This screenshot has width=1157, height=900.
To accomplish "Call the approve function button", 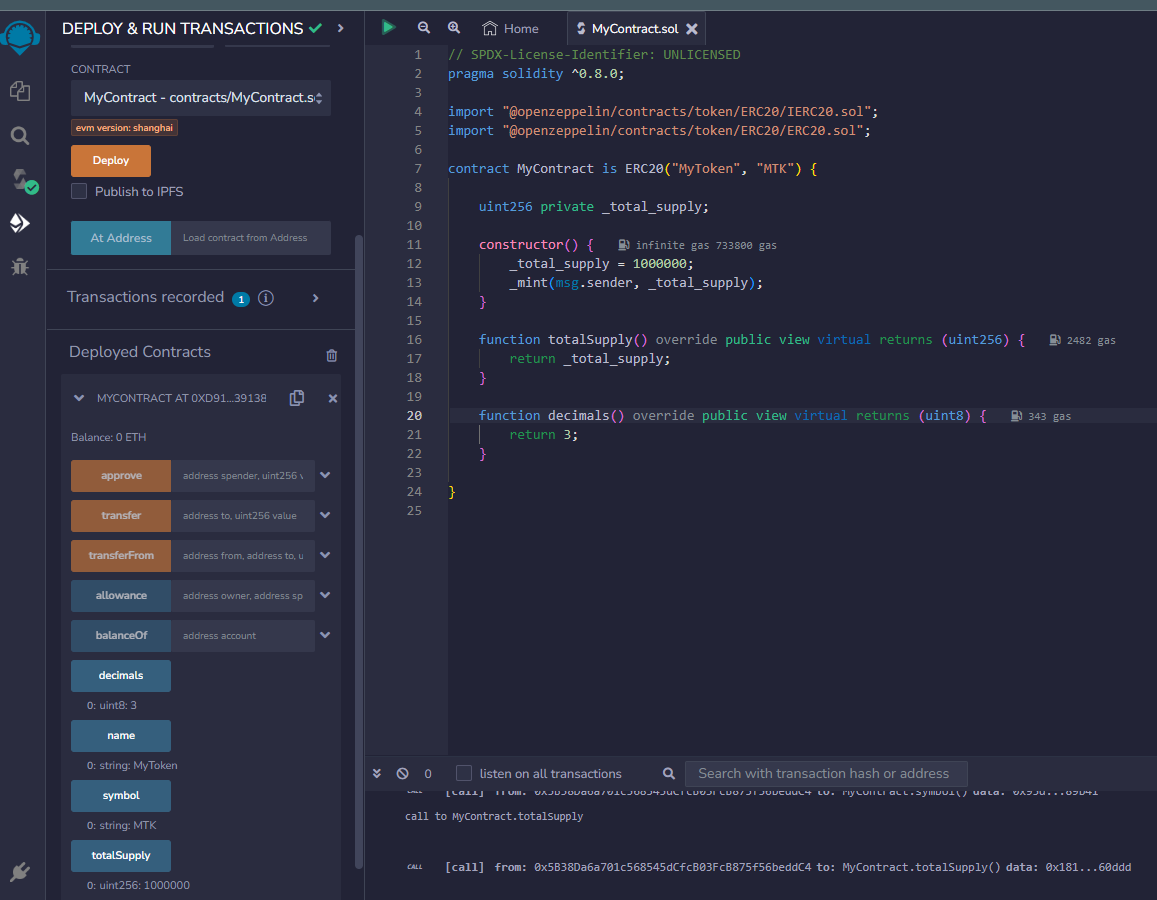I will tap(121, 476).
